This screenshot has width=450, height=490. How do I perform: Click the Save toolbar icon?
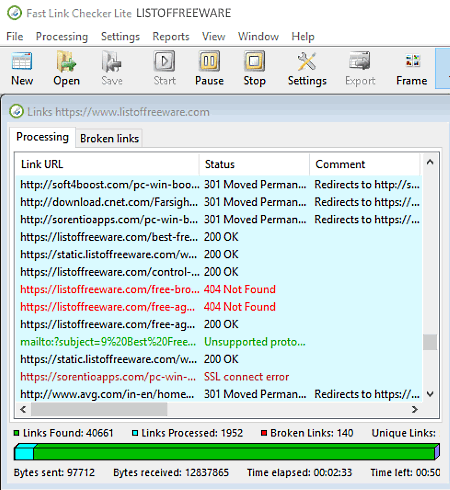pos(112,62)
